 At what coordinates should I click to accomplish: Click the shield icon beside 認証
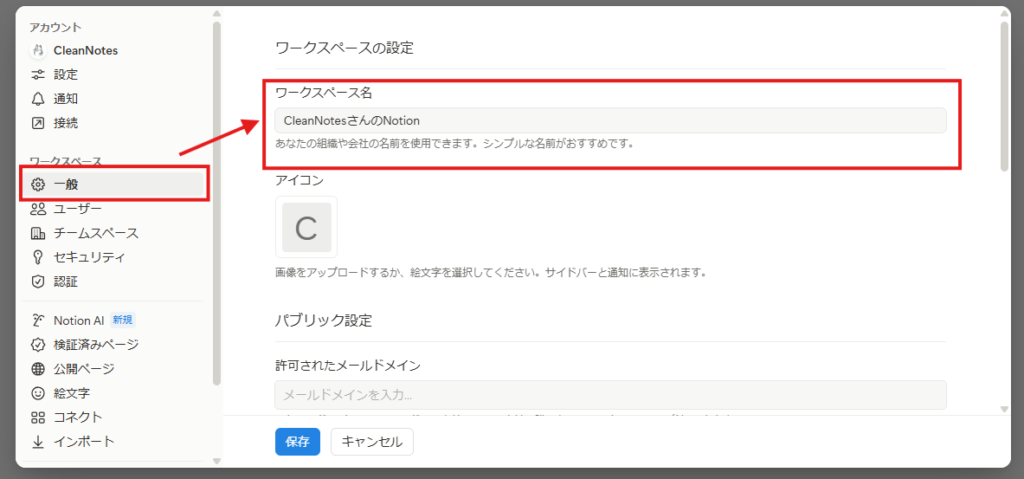point(38,282)
